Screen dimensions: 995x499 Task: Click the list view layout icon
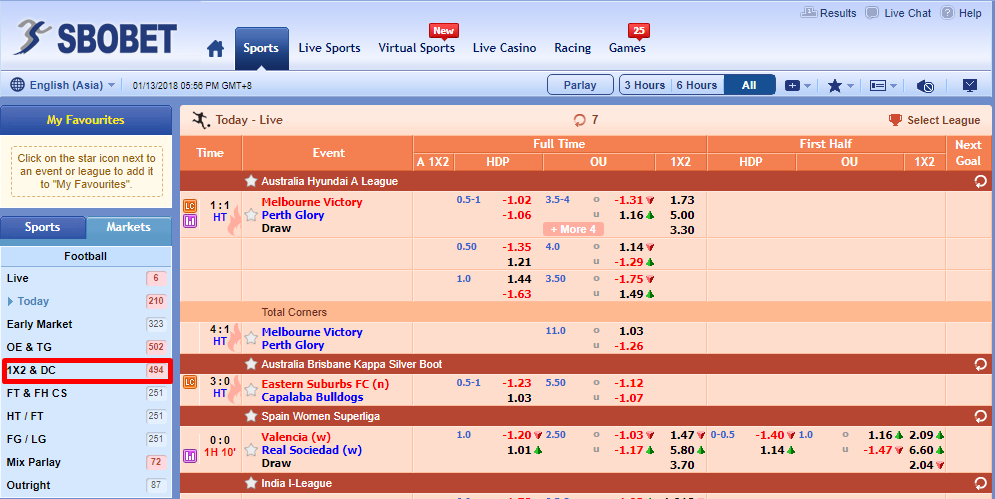(x=878, y=86)
